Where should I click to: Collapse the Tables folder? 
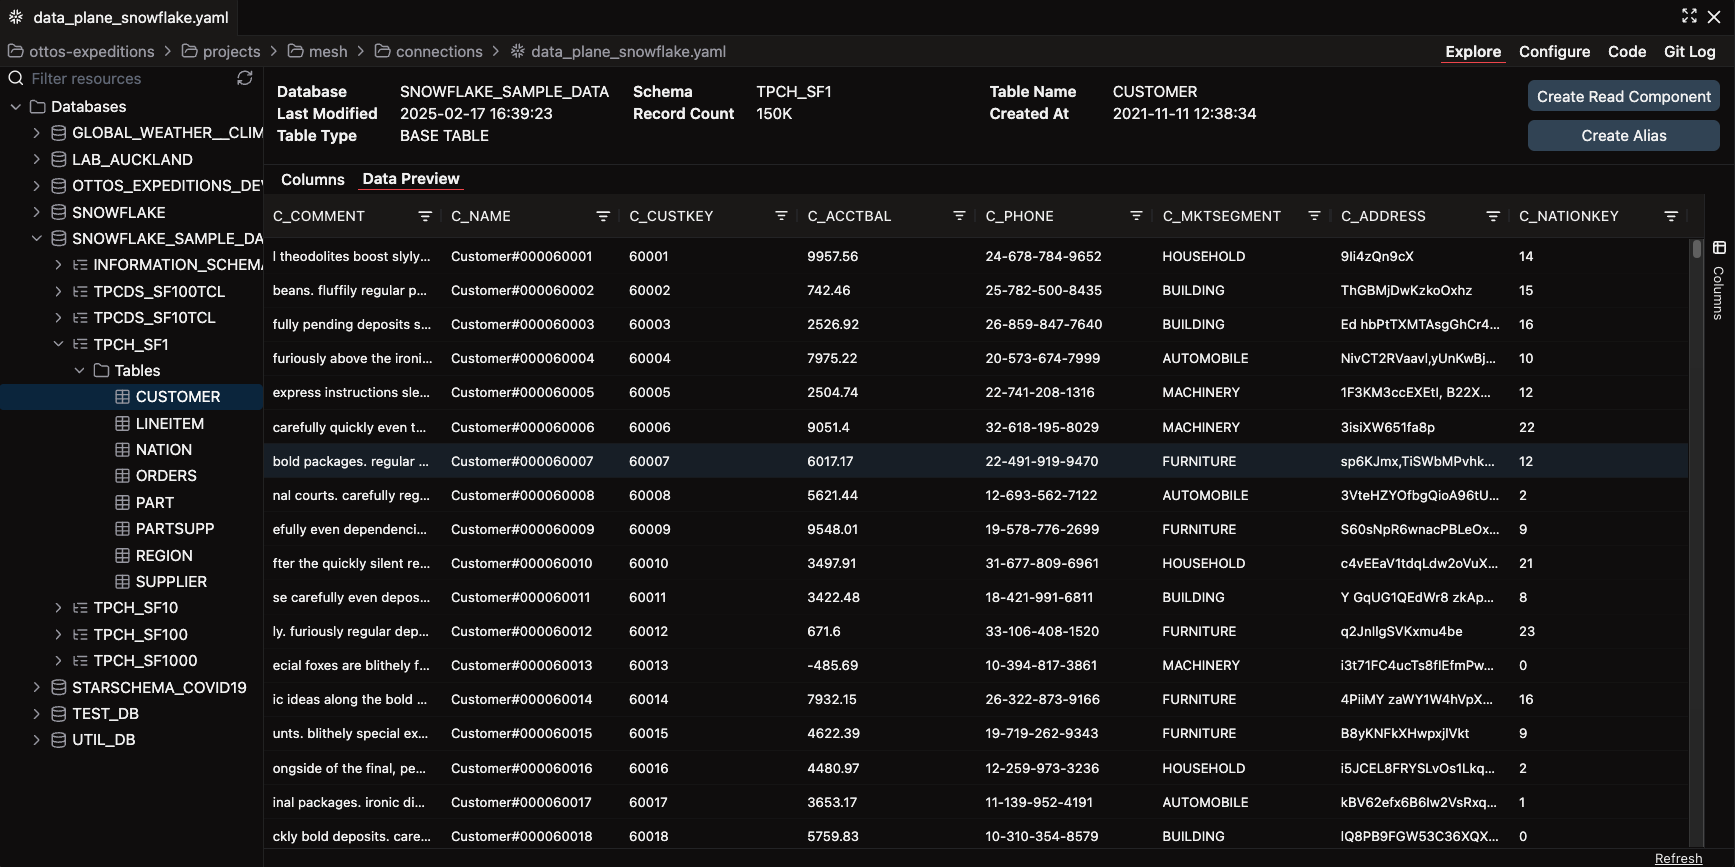[x=79, y=370]
